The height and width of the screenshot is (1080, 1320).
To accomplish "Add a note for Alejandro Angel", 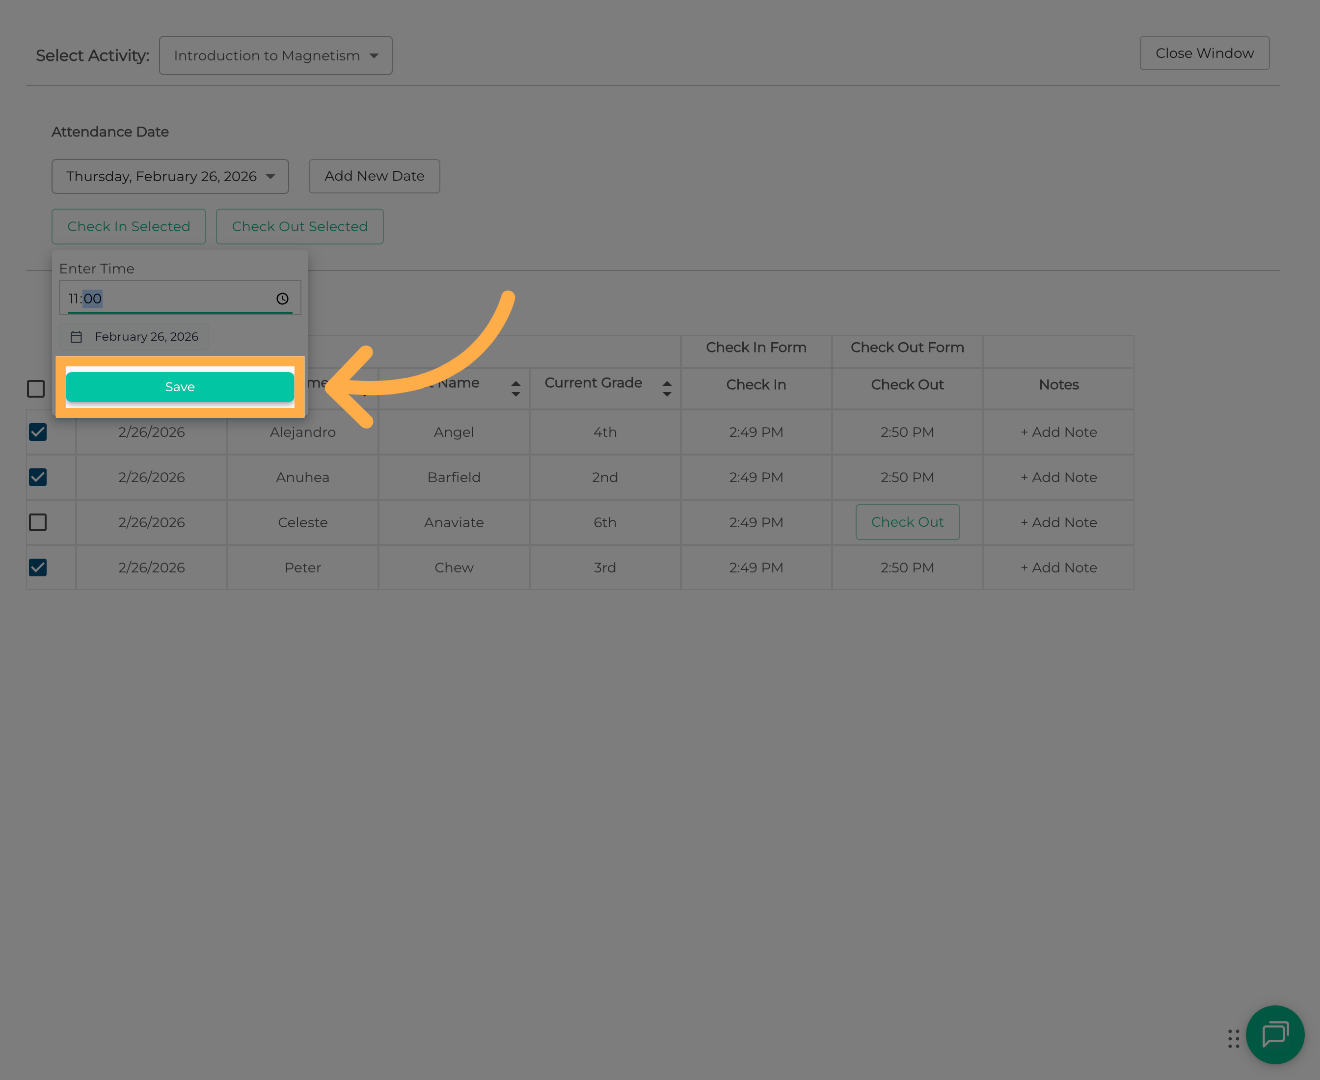I will pyautogui.click(x=1058, y=432).
